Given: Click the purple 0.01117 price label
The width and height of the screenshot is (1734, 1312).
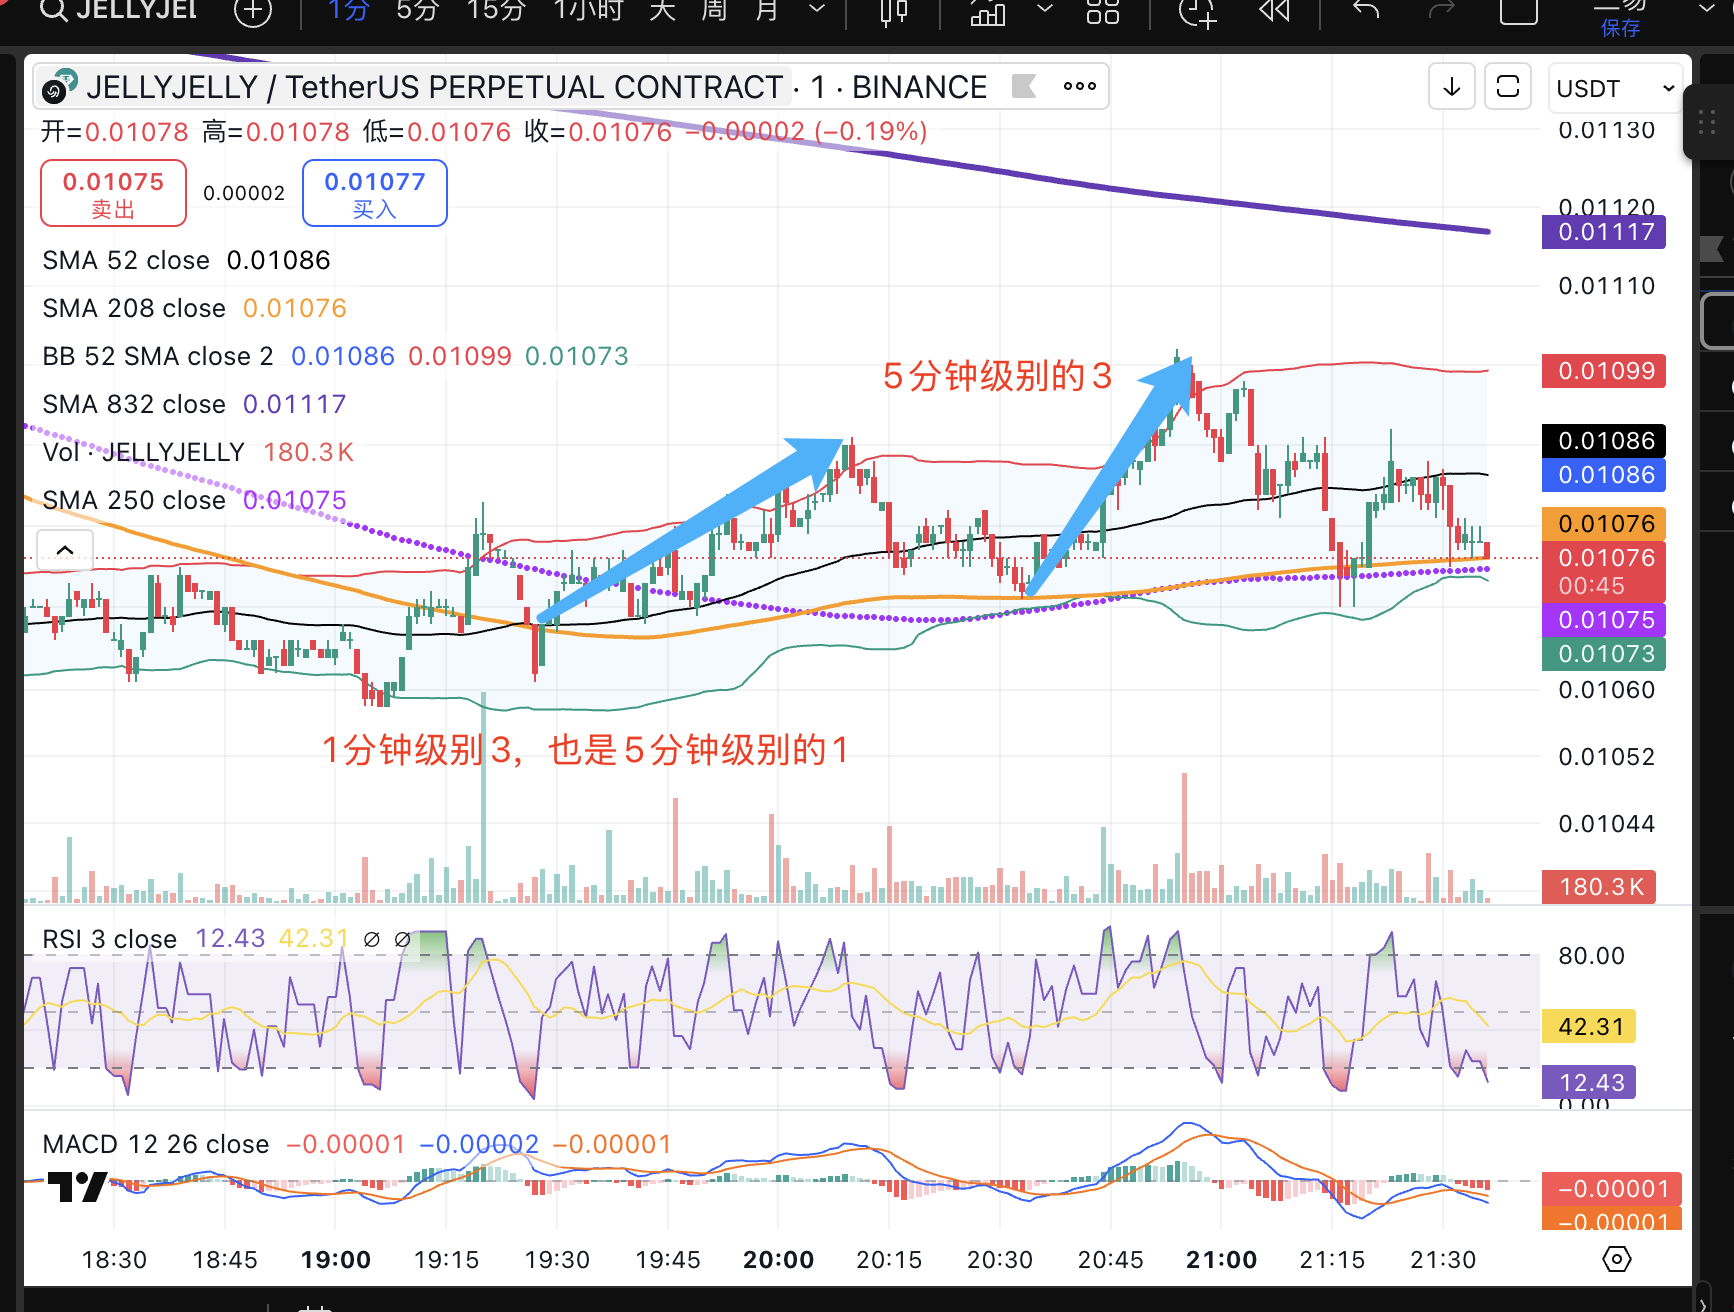Looking at the screenshot, I should click(1604, 232).
